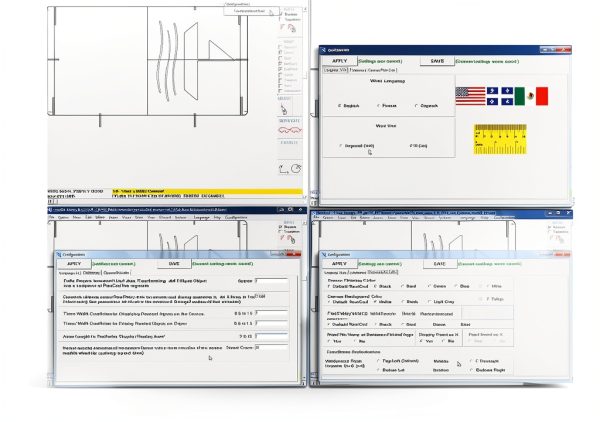Click the circular arc tool icon at the toolbar bottom
600x422 pixels.
click(297, 168)
